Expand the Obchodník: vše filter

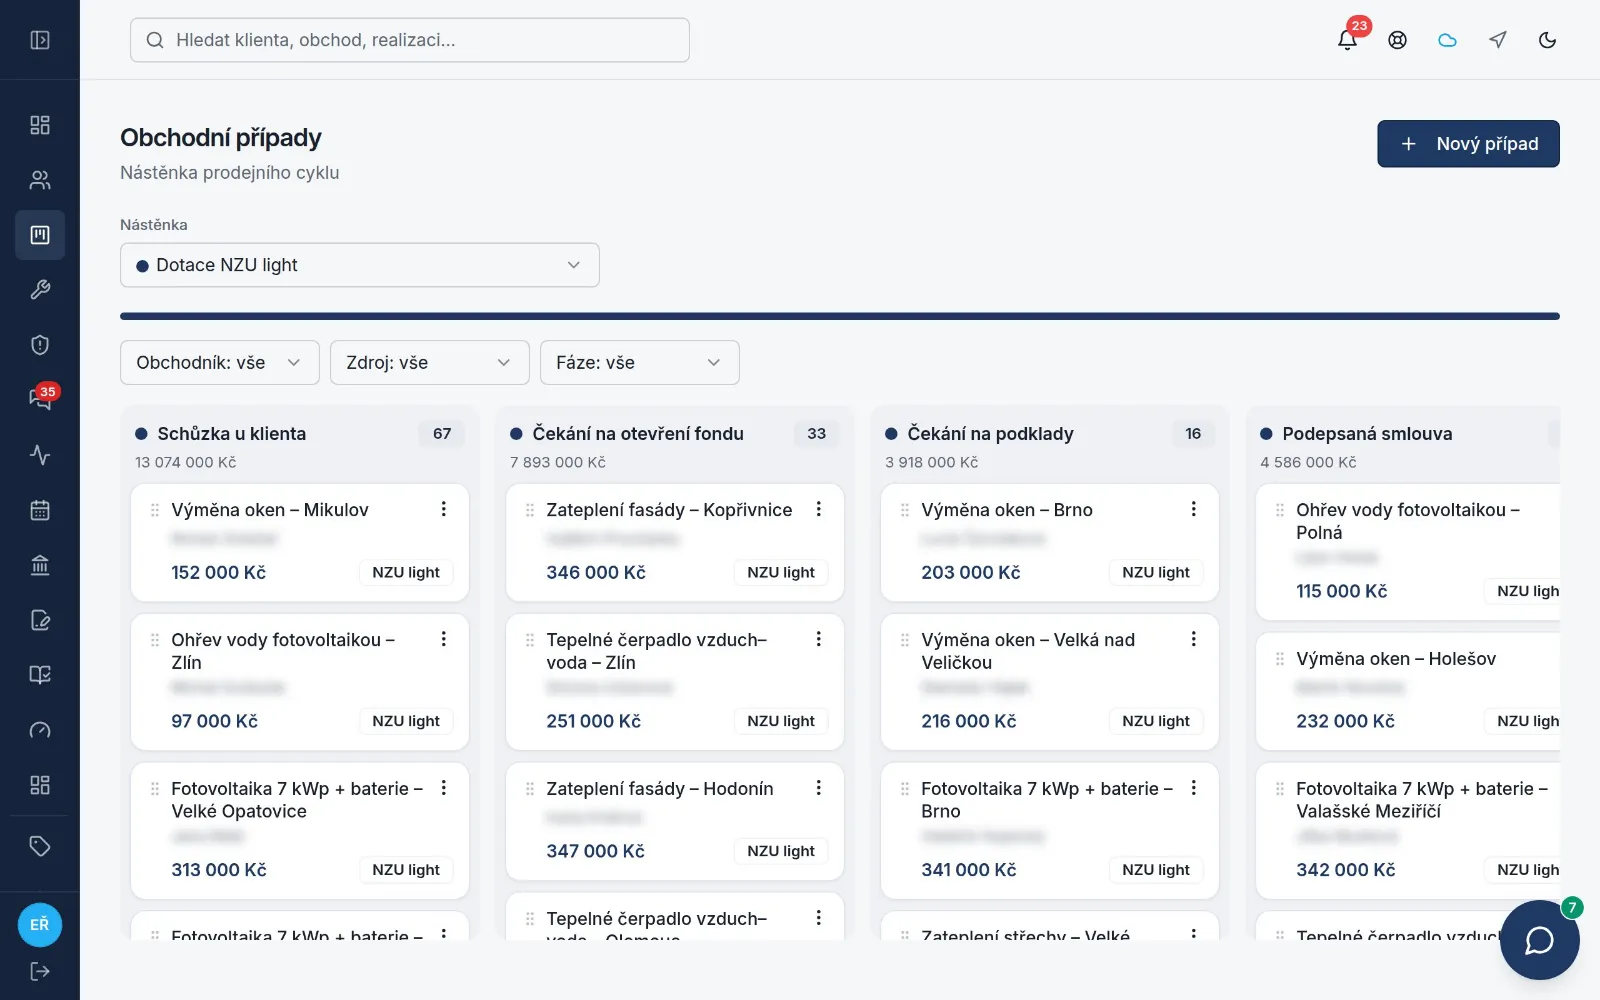[x=220, y=362]
